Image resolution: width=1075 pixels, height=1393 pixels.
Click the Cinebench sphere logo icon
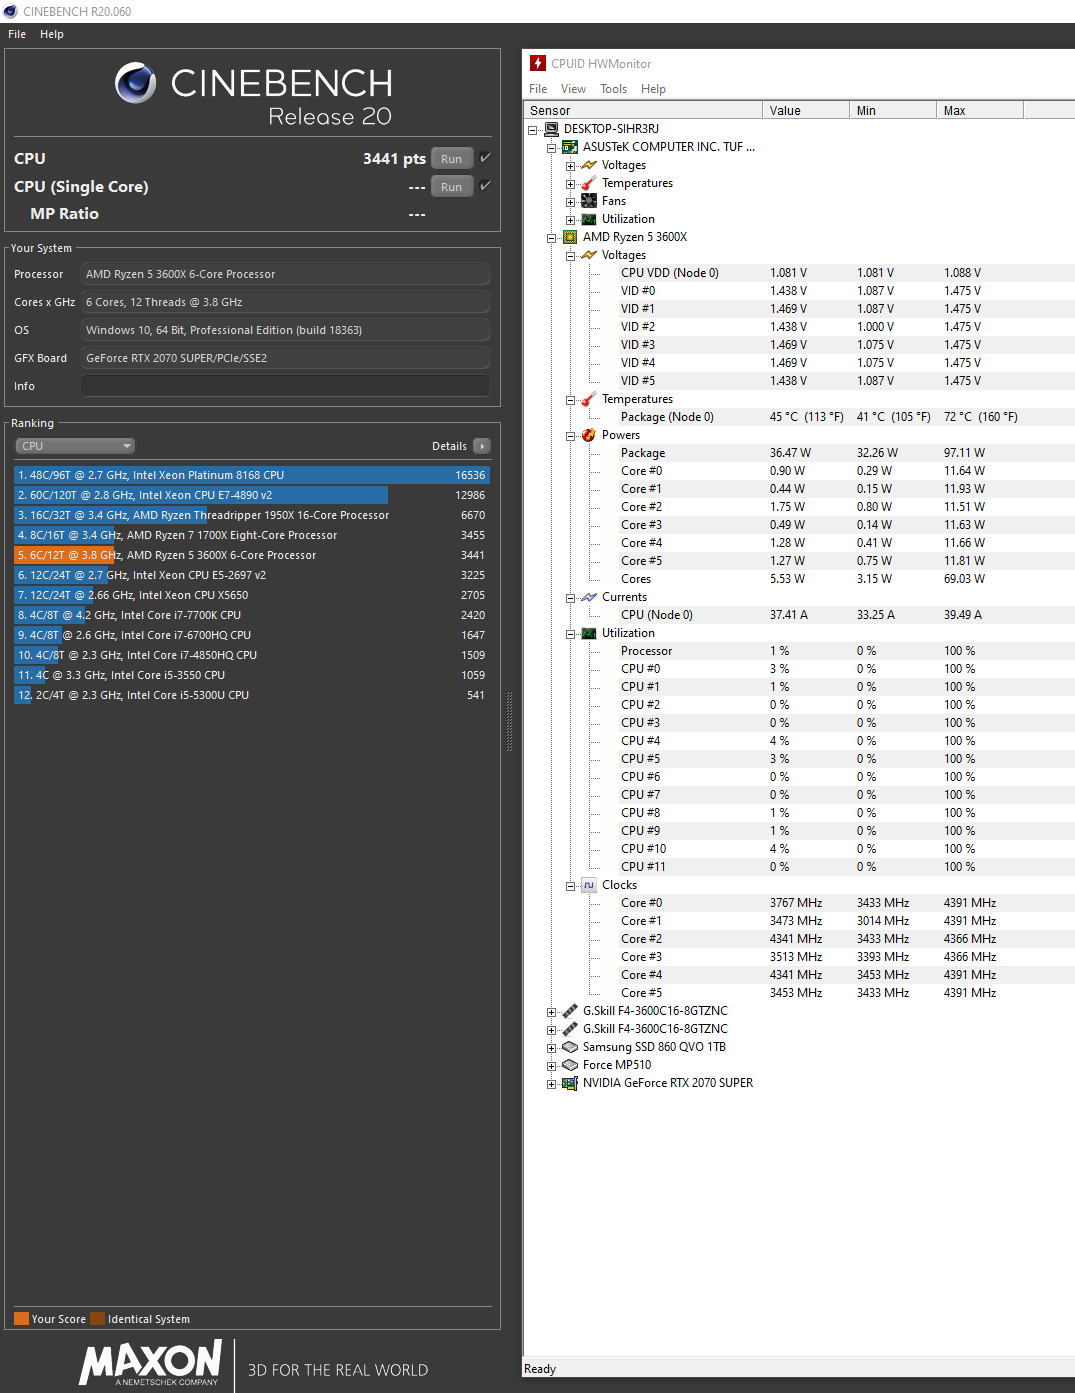[135, 83]
